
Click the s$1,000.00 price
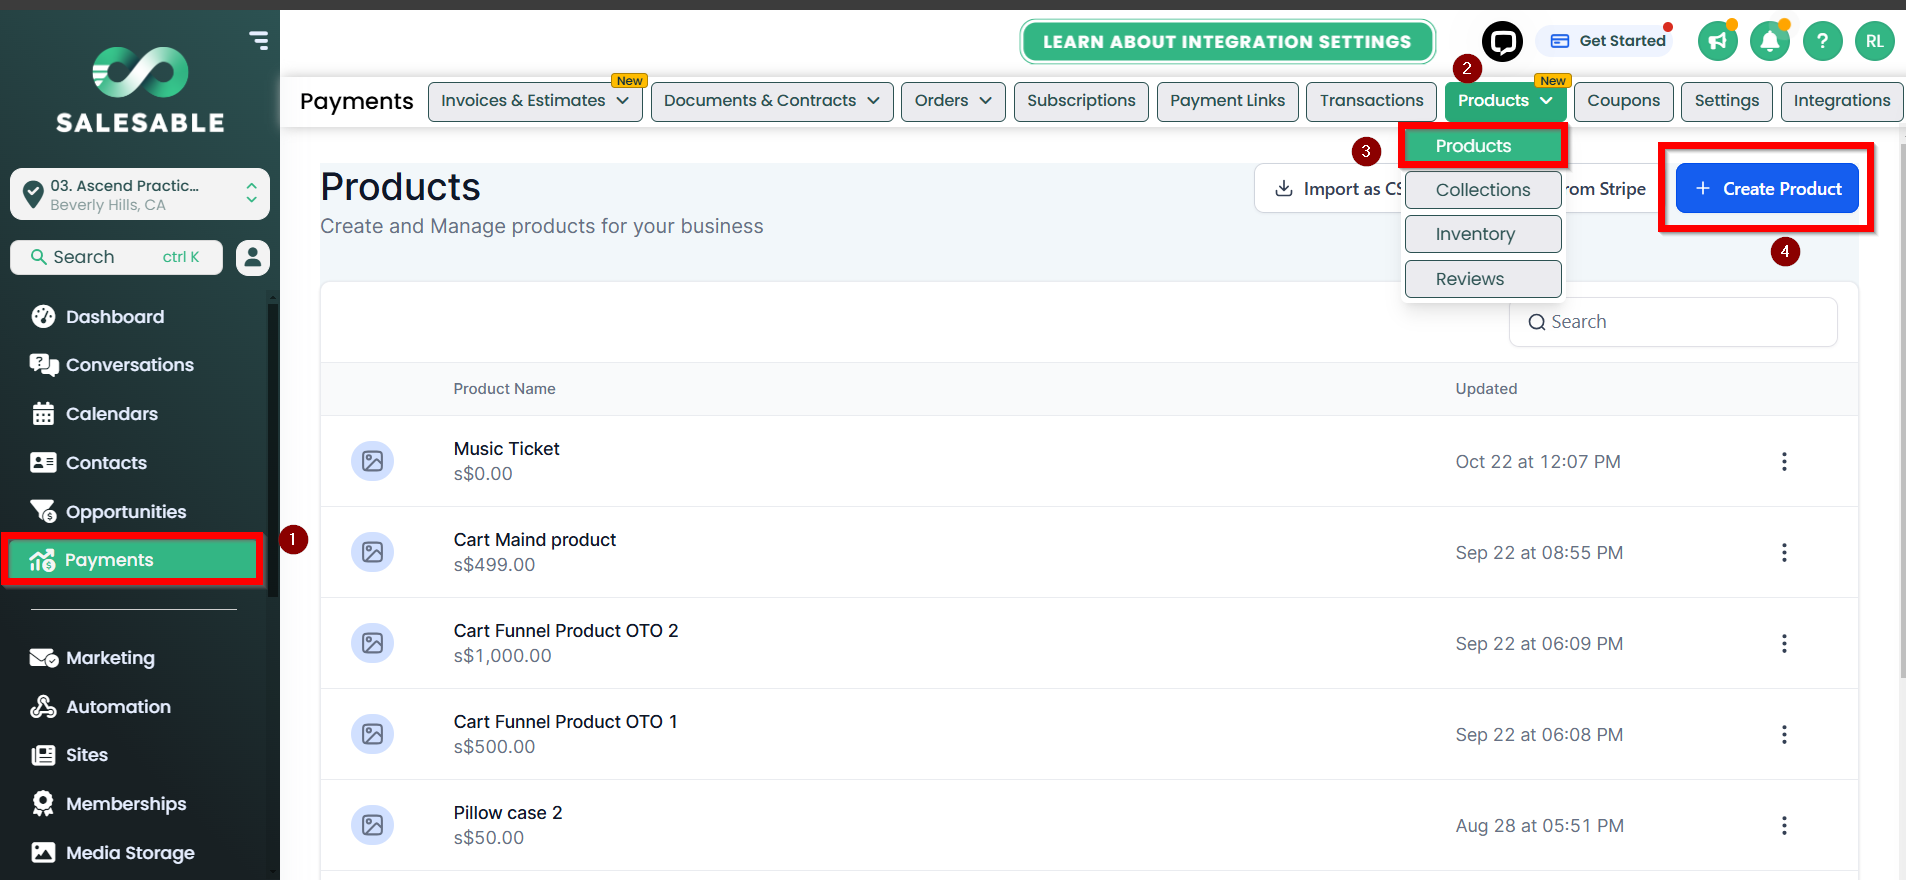pyautogui.click(x=502, y=656)
